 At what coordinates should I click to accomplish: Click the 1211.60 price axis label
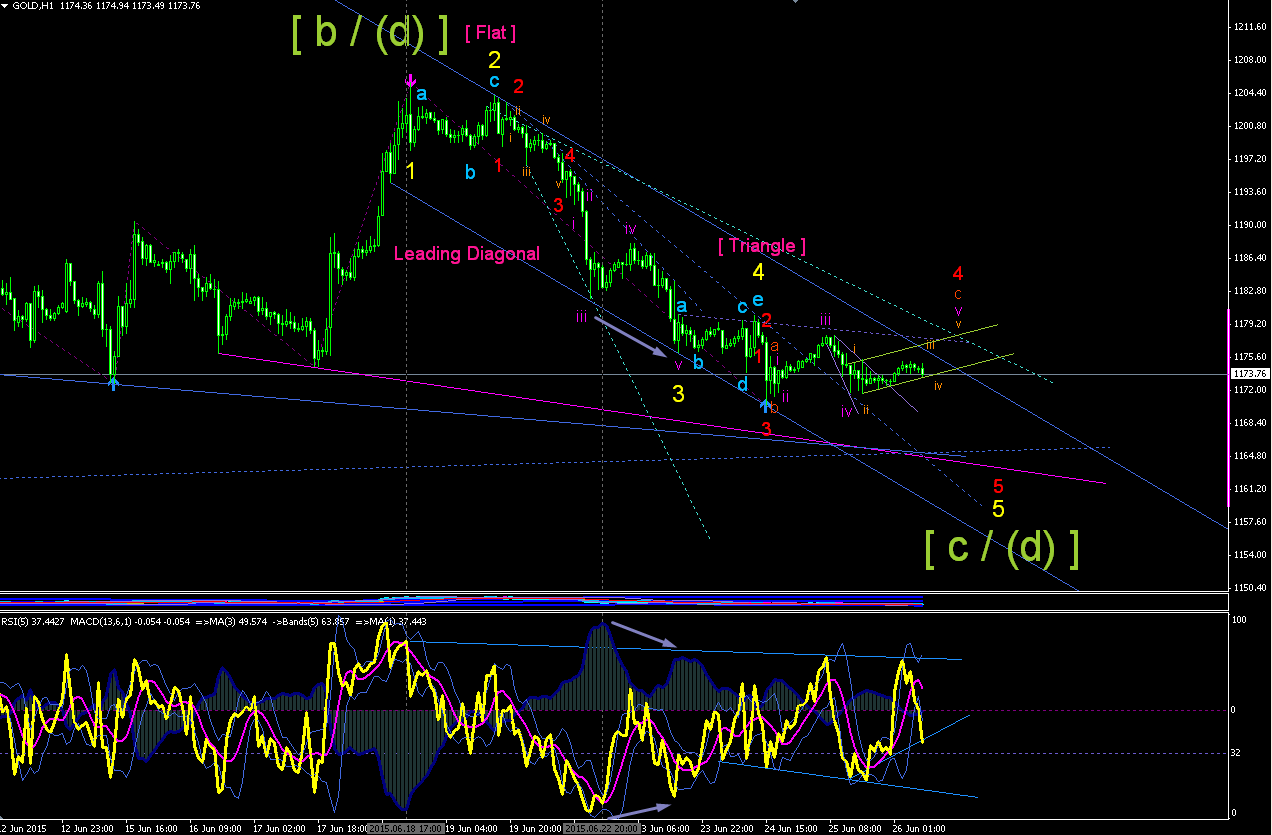click(1250, 27)
